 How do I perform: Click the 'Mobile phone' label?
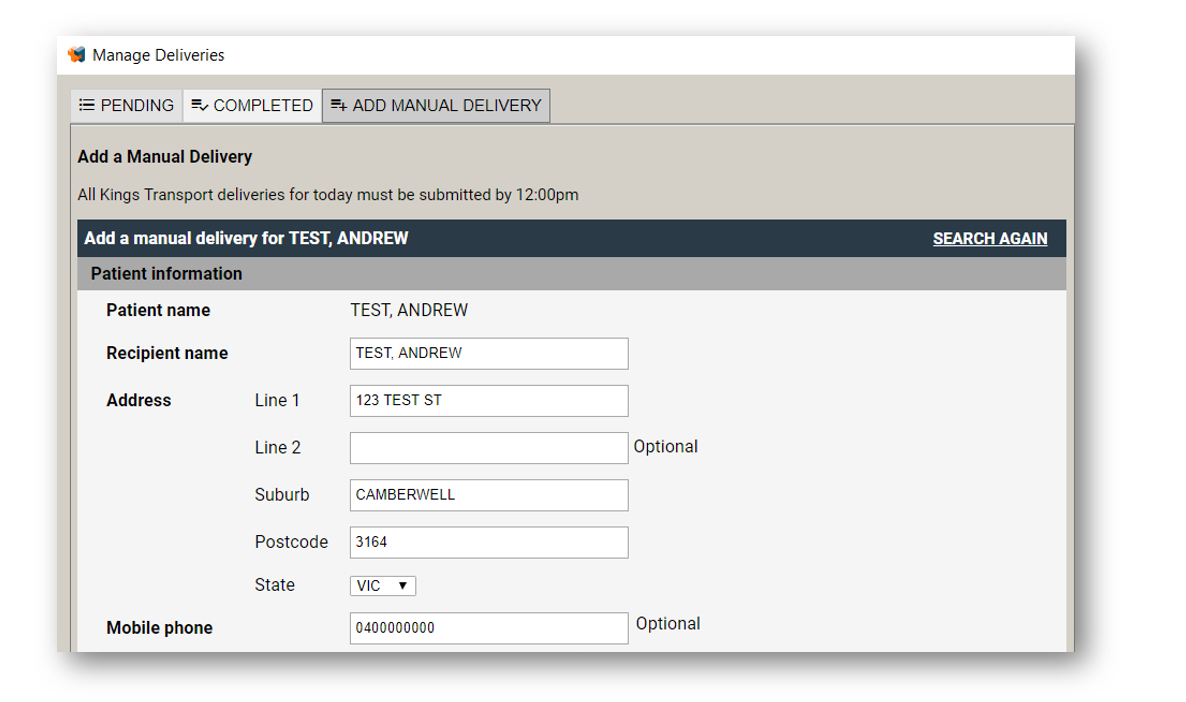coord(160,628)
